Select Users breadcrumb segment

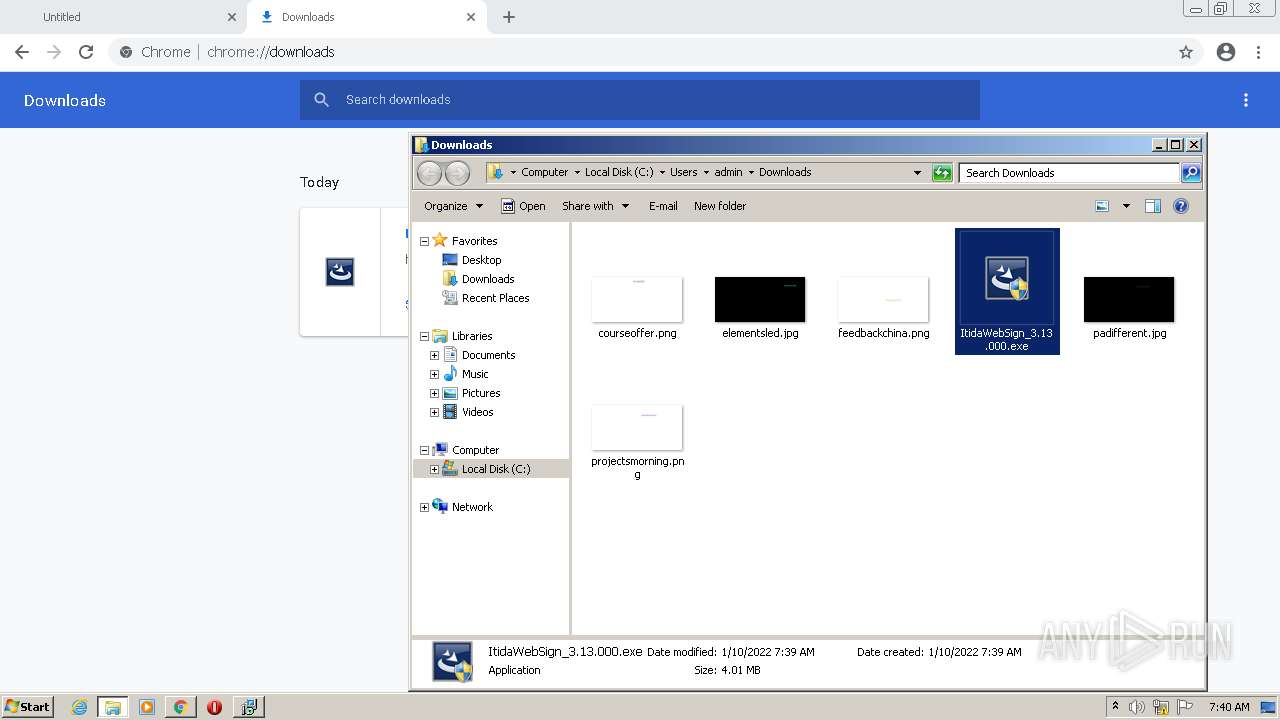684,172
